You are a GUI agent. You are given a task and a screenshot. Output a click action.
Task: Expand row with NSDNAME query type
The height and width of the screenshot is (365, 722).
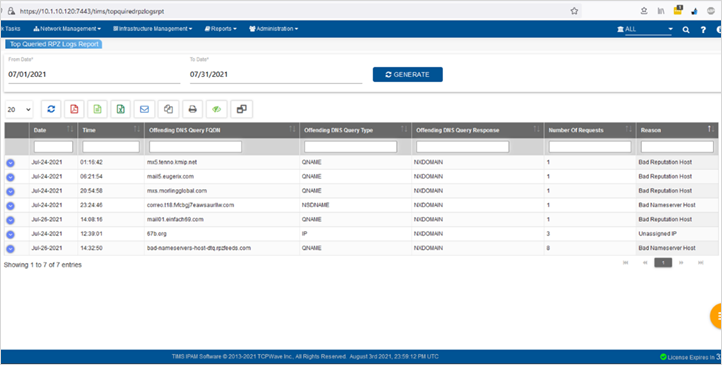tap(10, 206)
